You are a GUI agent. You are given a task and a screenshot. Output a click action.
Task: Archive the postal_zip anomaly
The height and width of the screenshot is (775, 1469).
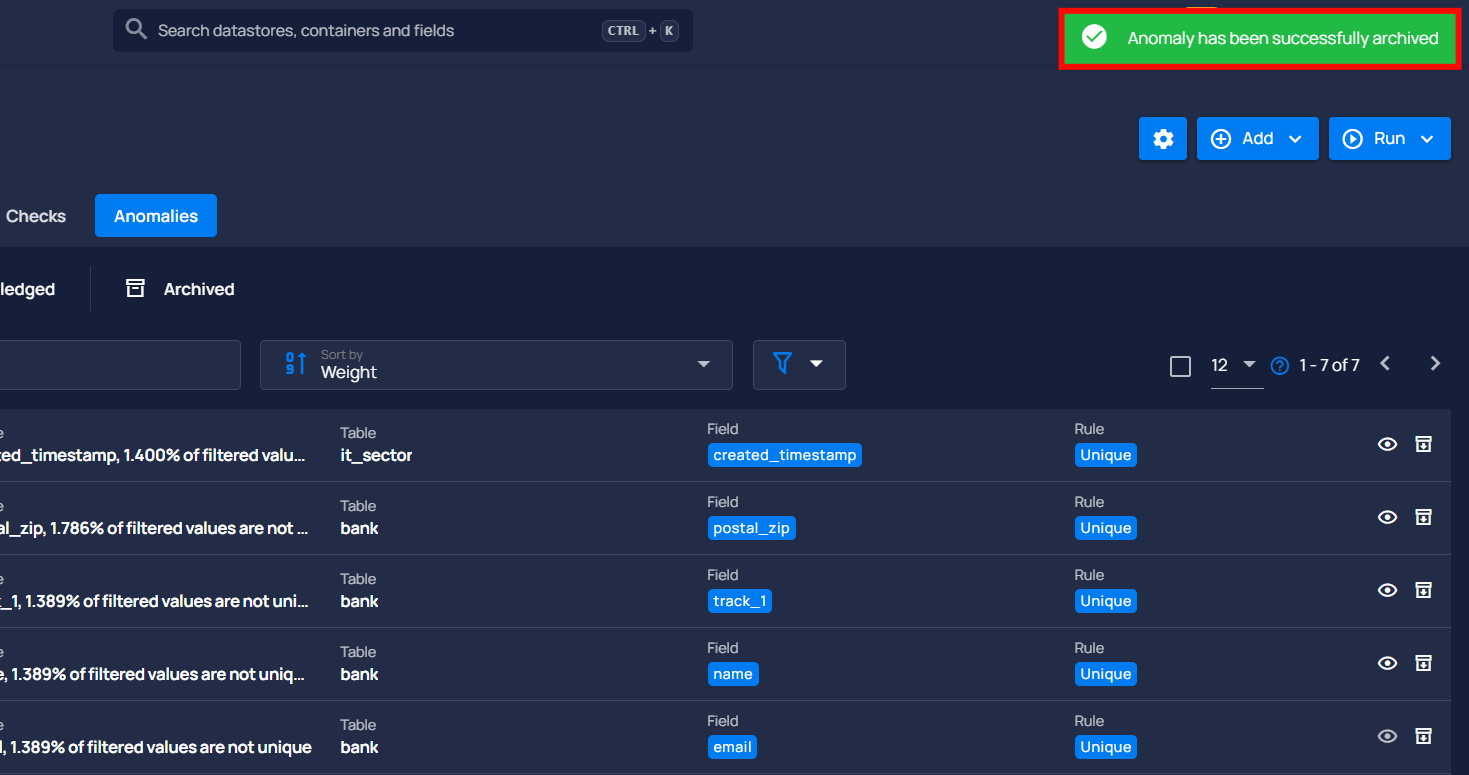[1423, 517]
